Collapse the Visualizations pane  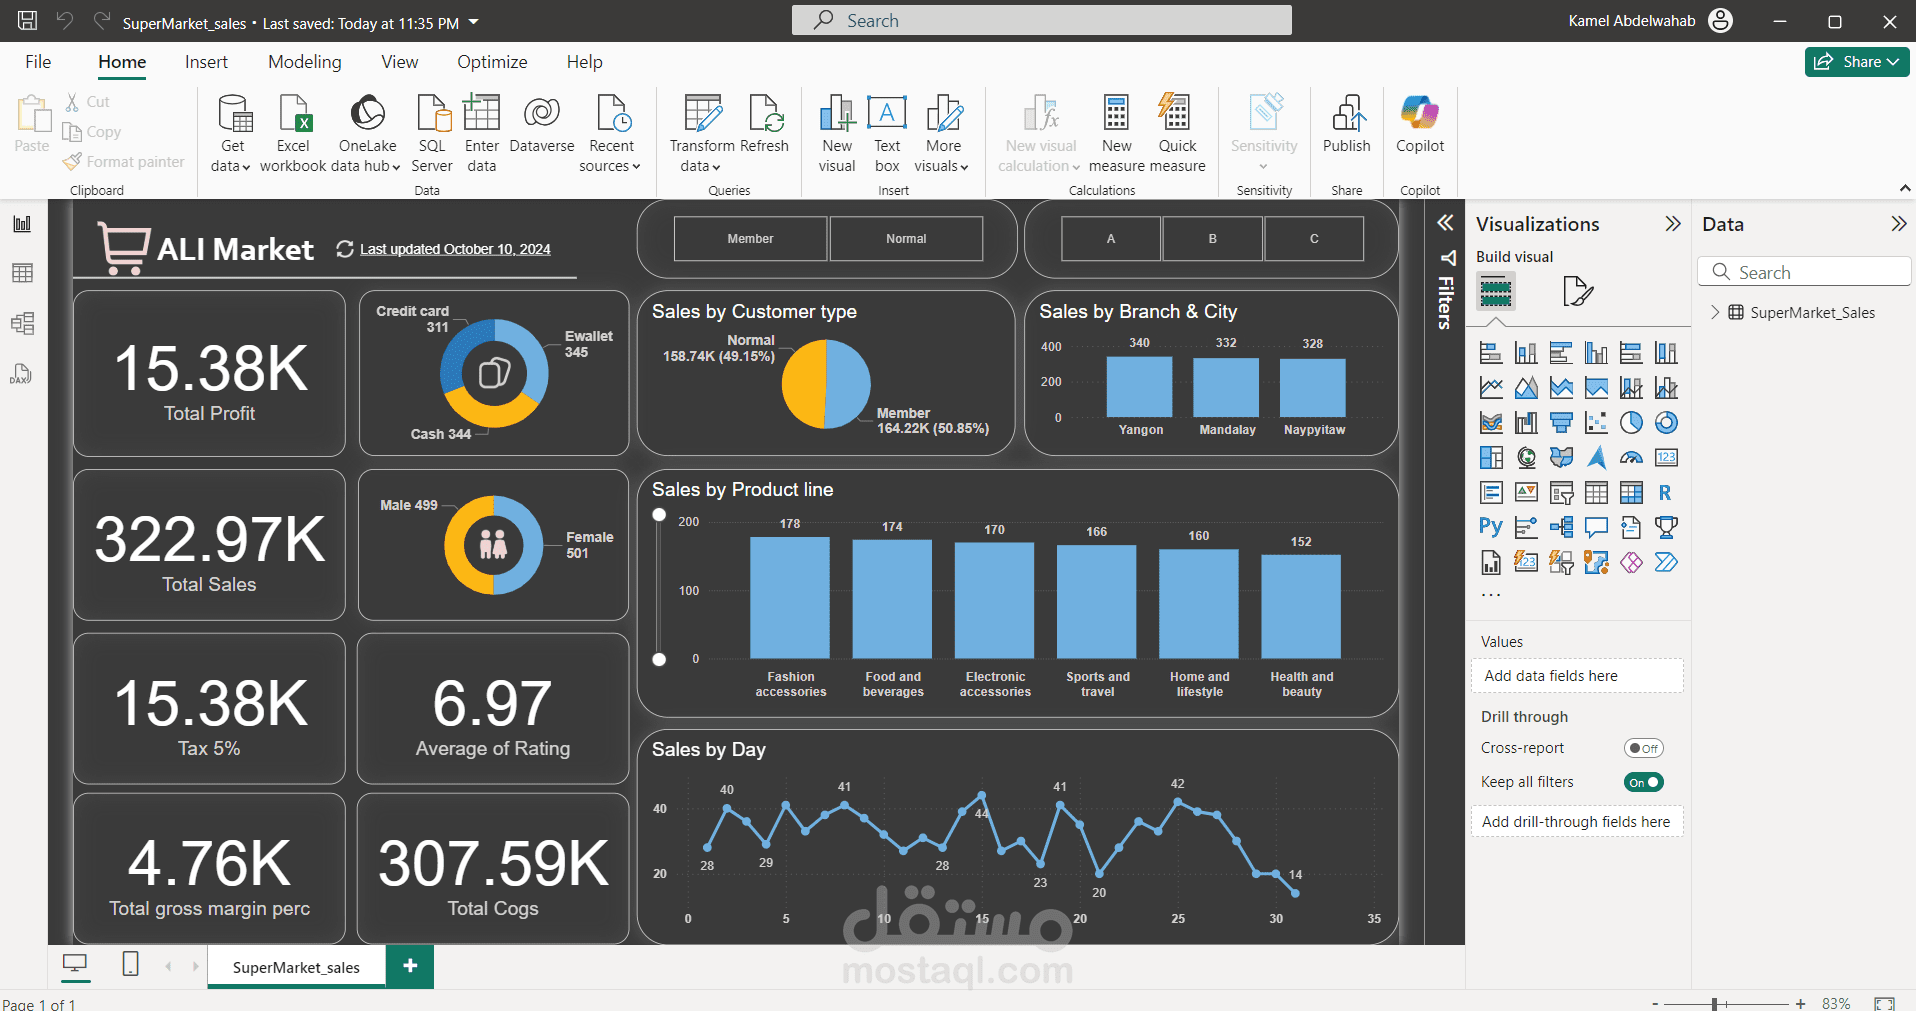[1673, 224]
